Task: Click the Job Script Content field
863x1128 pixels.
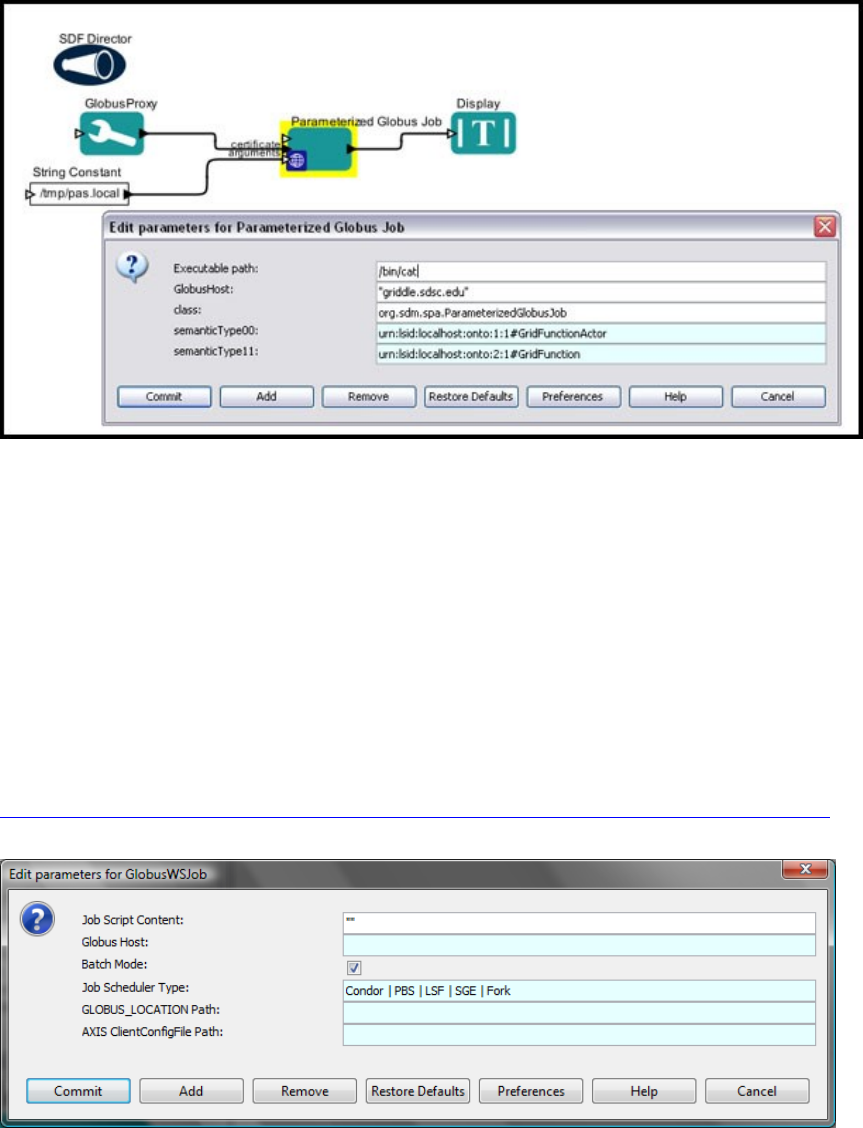Action: [x=579, y=923]
